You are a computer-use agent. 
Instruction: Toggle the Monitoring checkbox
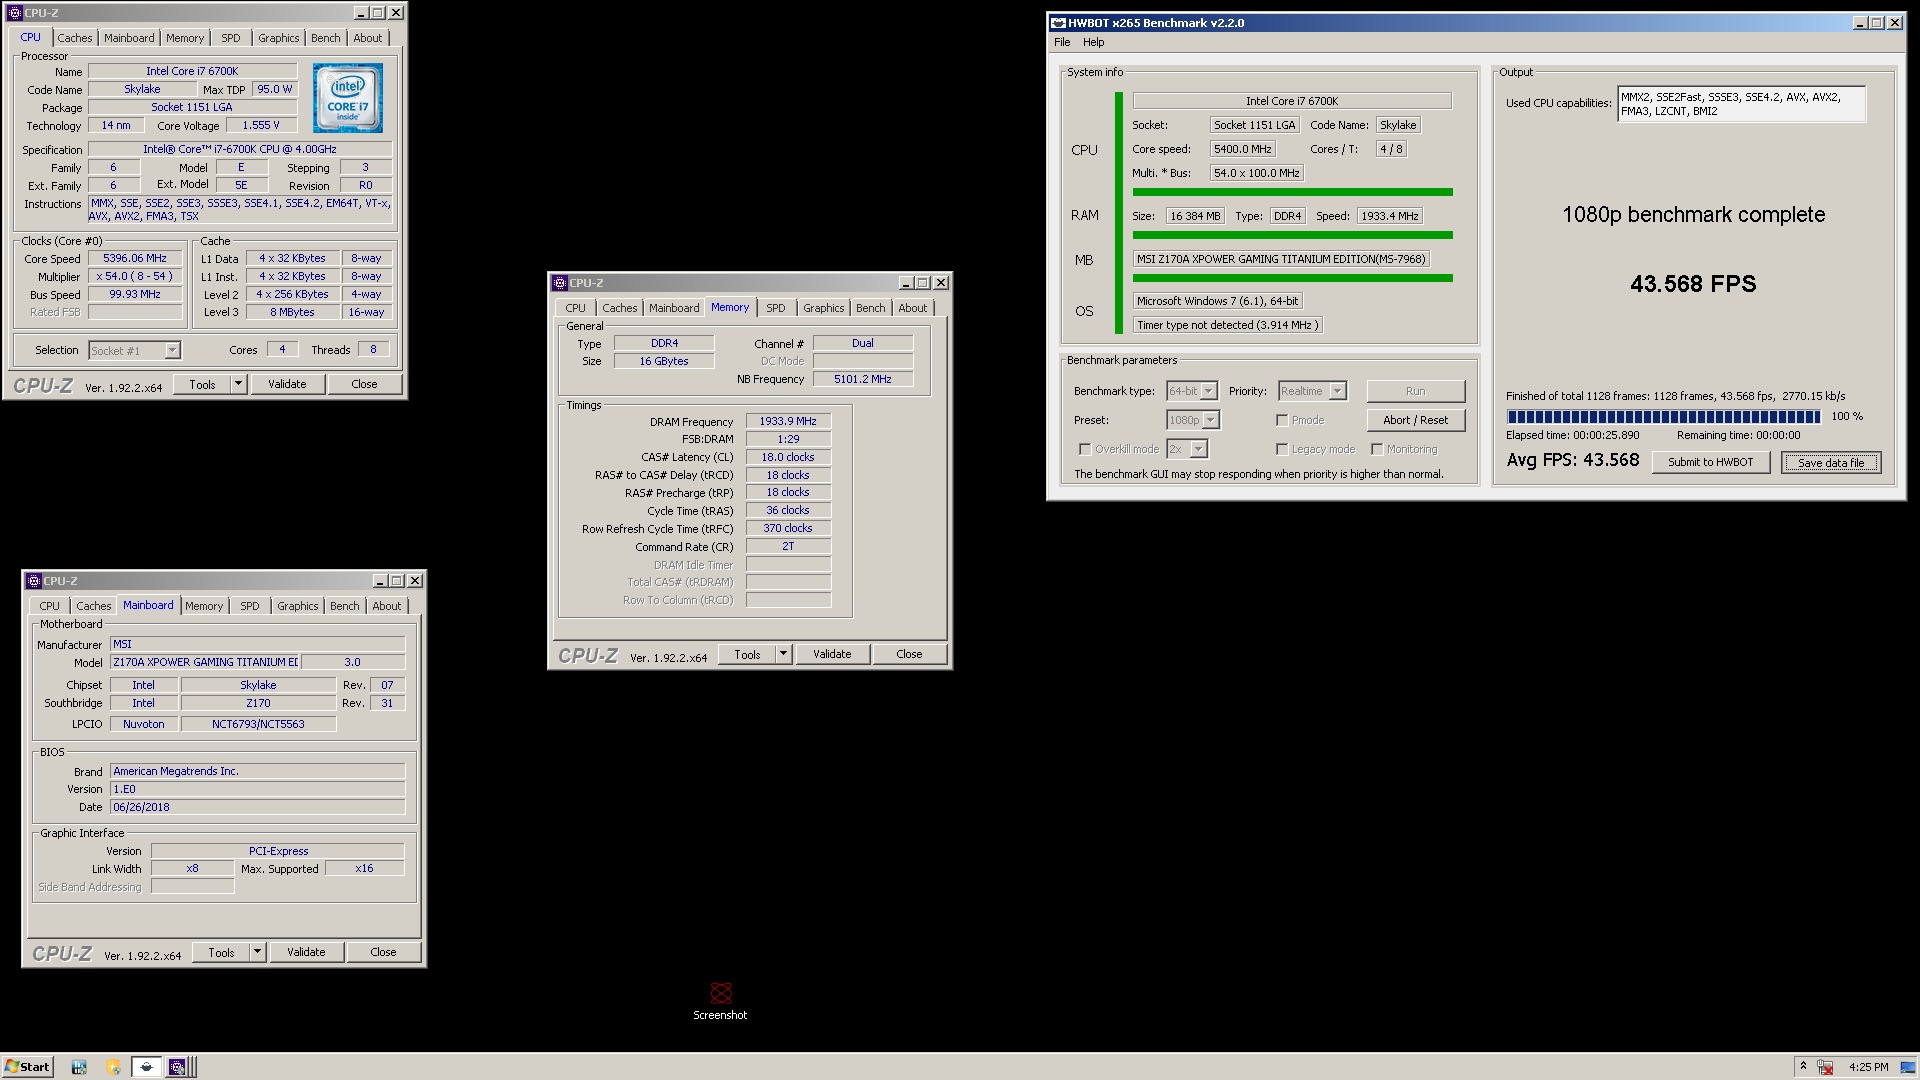pyautogui.click(x=1377, y=449)
